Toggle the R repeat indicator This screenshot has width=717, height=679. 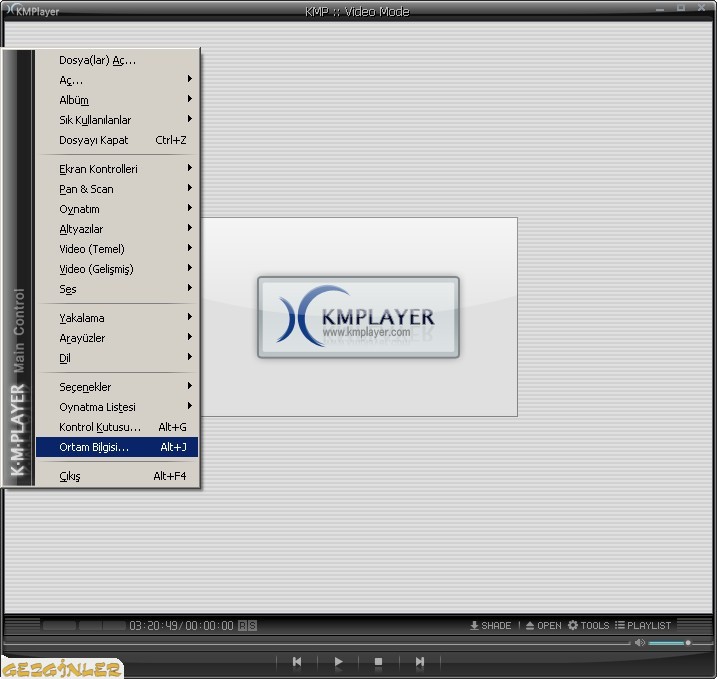coord(243,626)
